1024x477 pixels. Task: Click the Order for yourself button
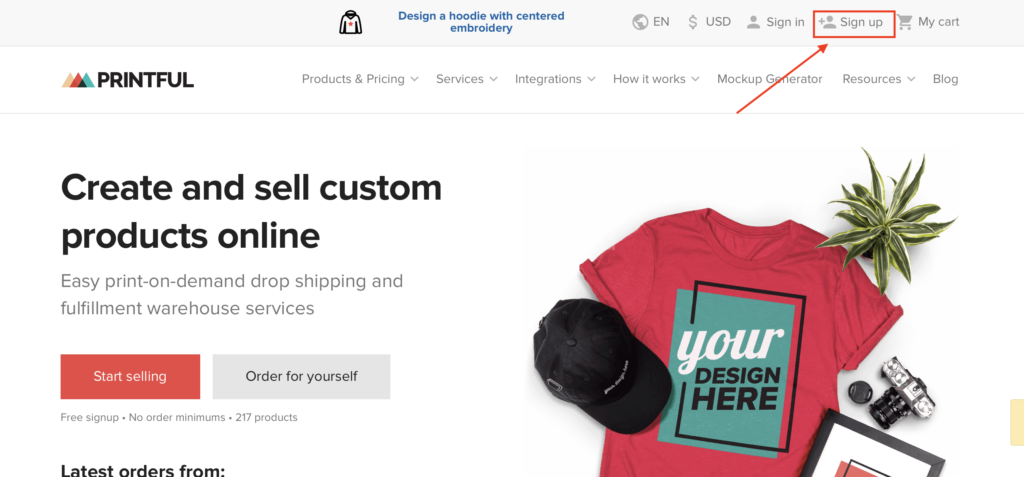click(x=301, y=377)
